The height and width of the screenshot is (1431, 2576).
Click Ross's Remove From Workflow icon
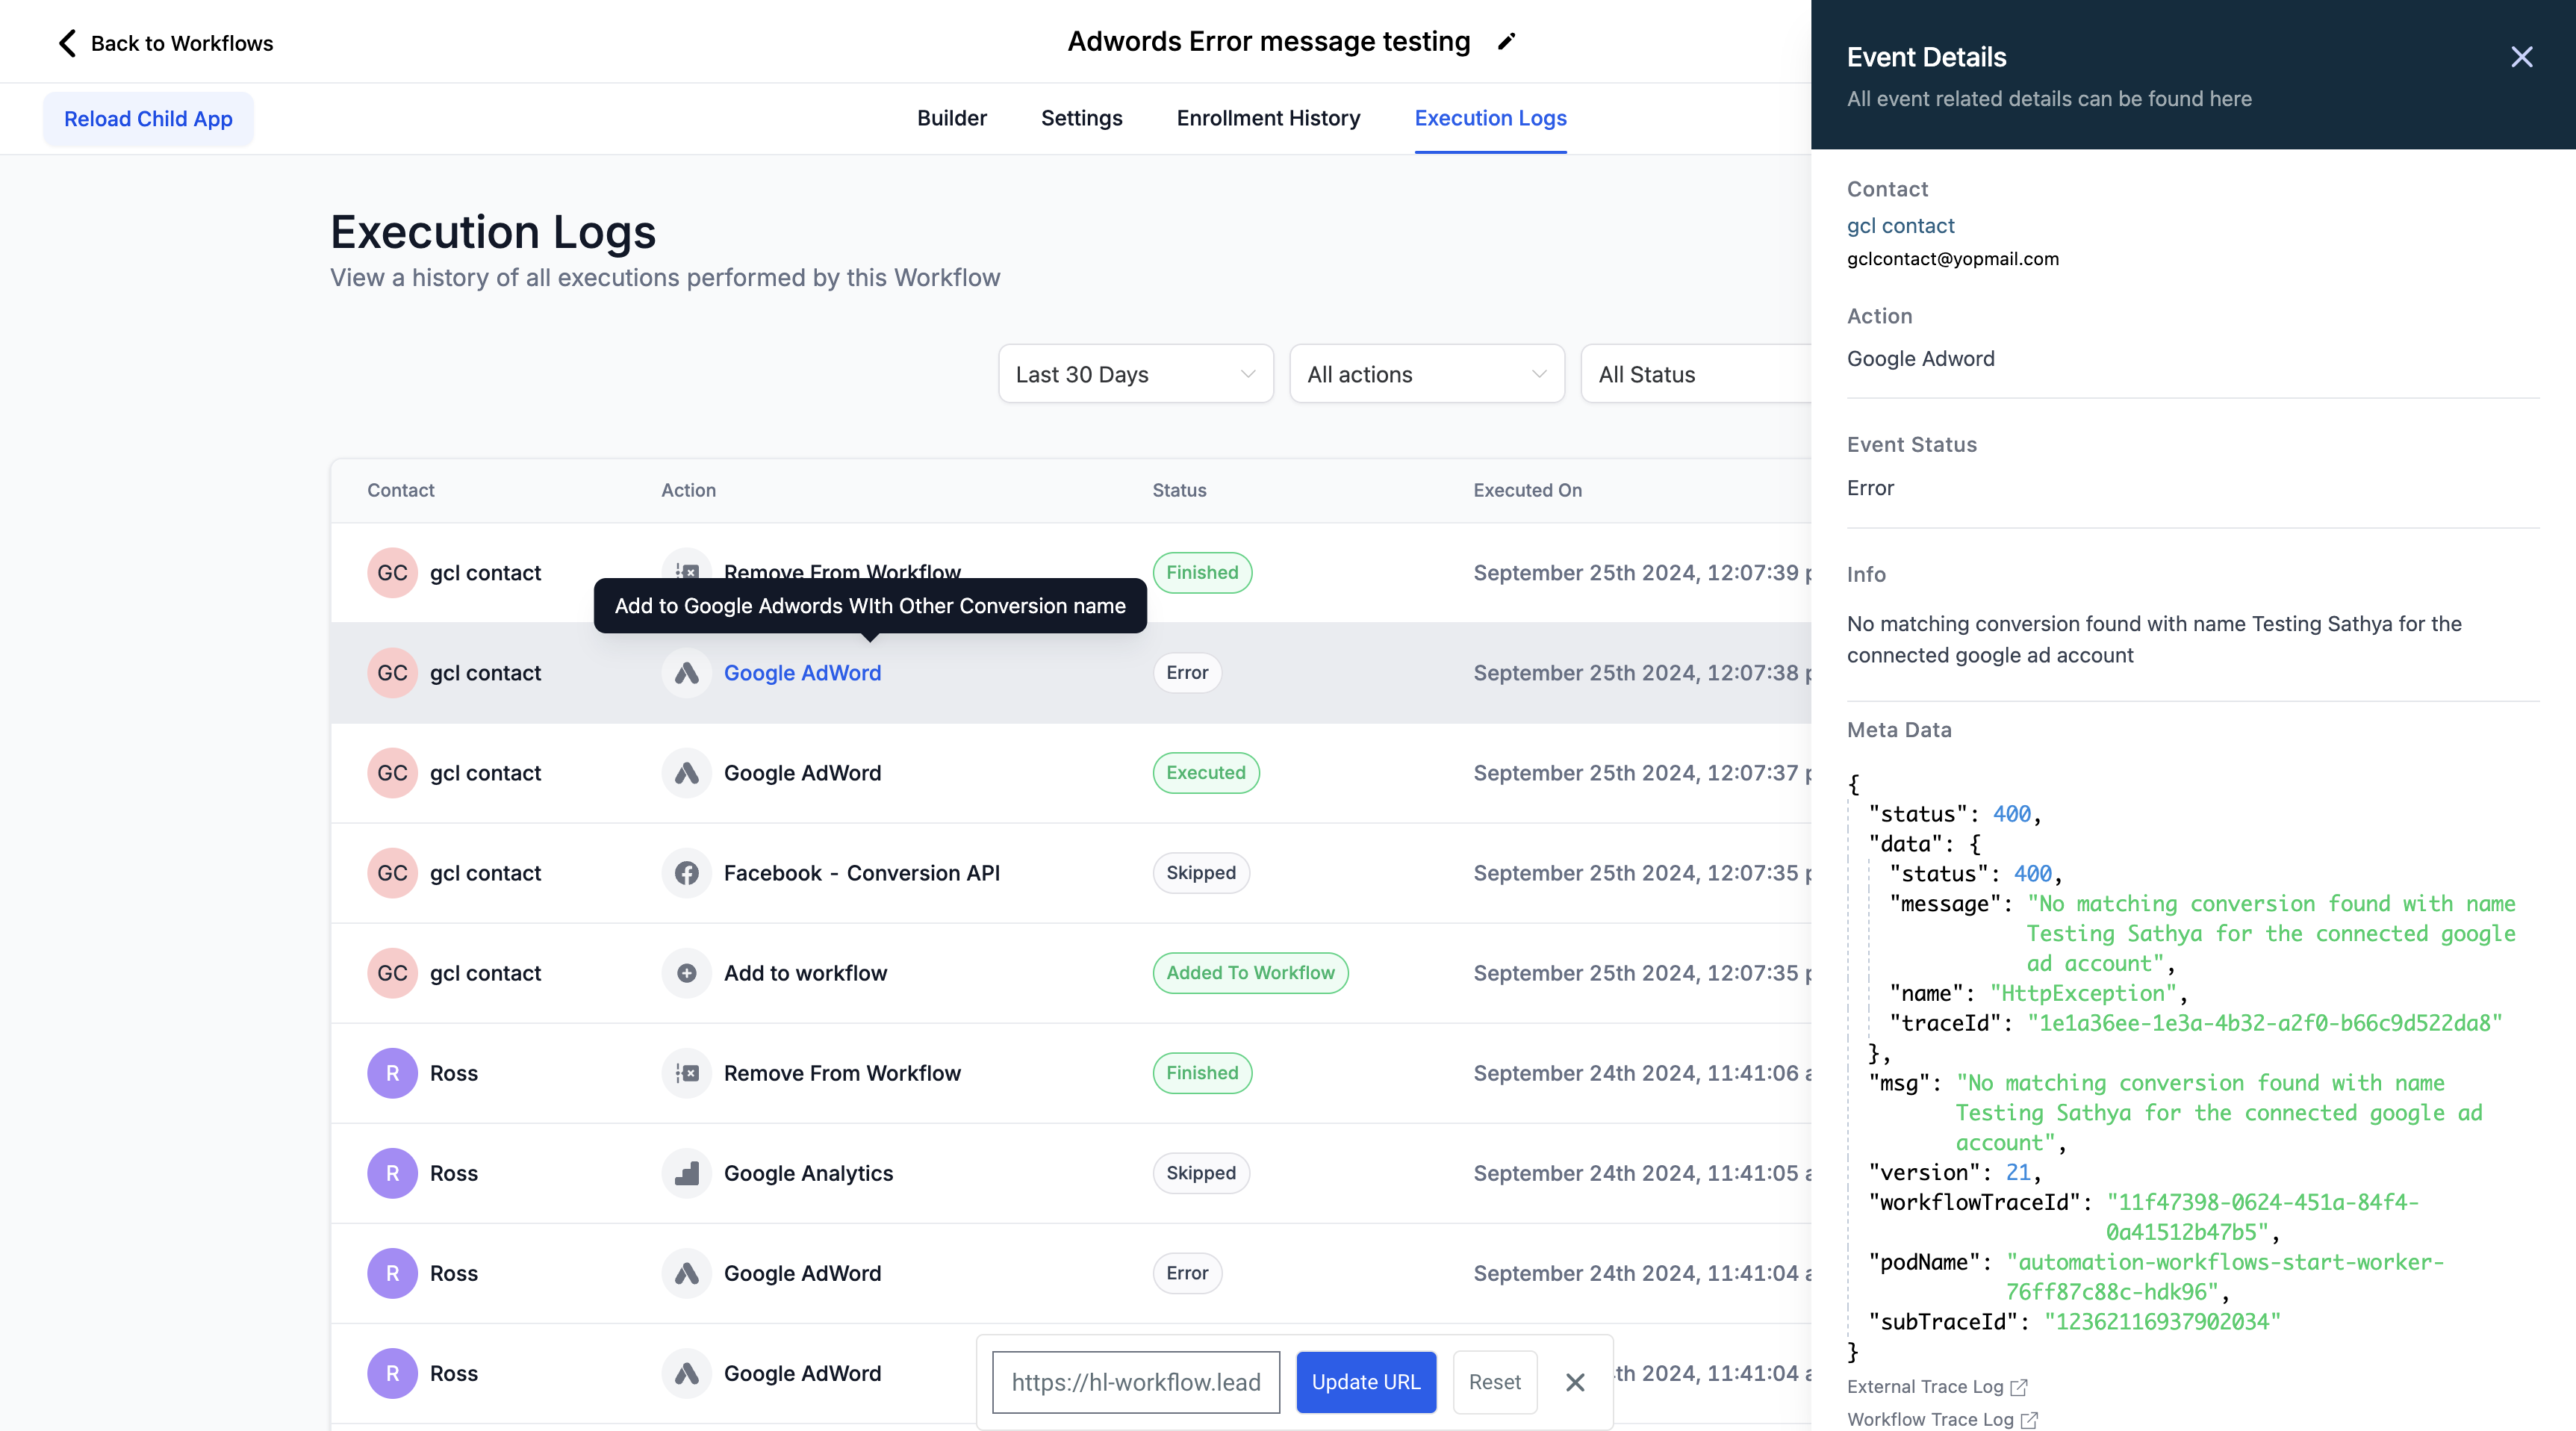click(686, 1073)
